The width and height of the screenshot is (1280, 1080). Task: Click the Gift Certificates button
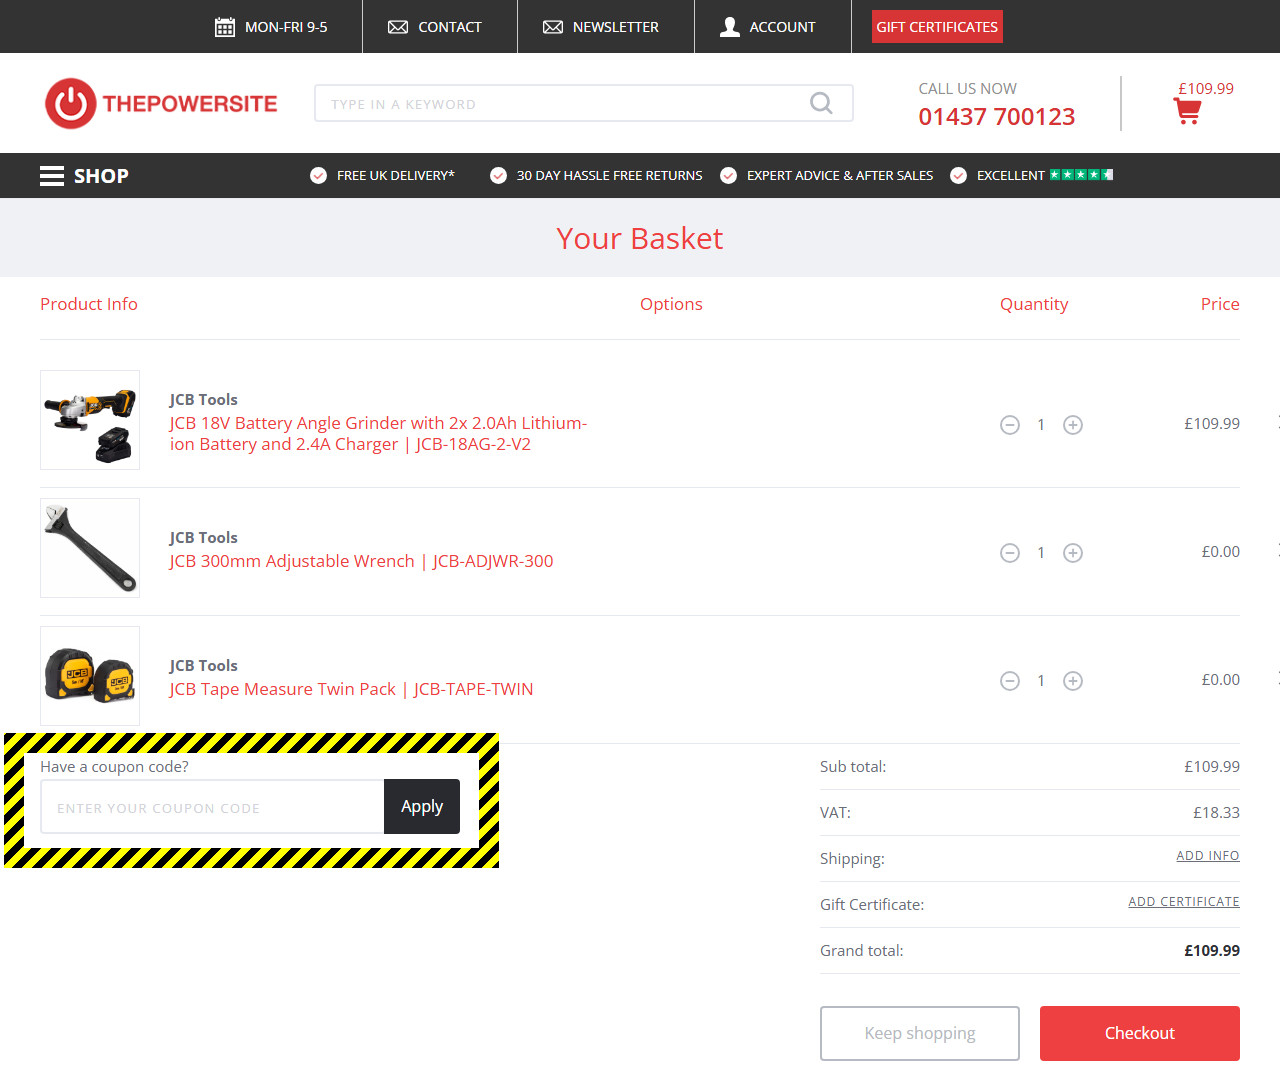(x=937, y=27)
